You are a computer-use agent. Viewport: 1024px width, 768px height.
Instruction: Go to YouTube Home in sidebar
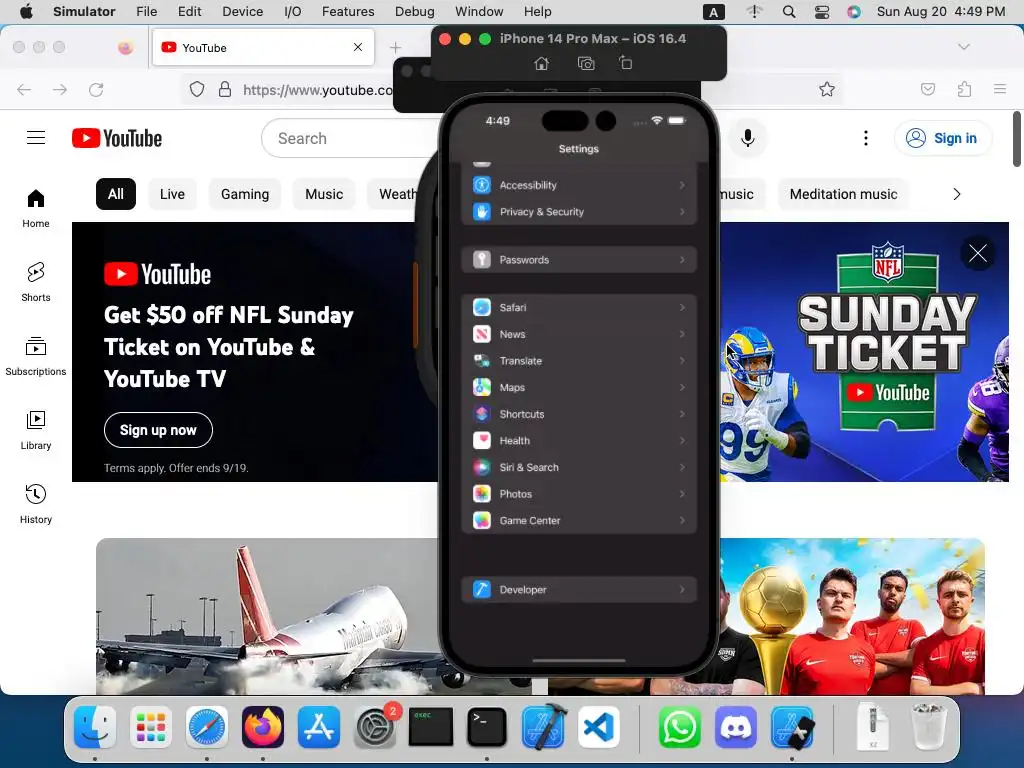[36, 208]
